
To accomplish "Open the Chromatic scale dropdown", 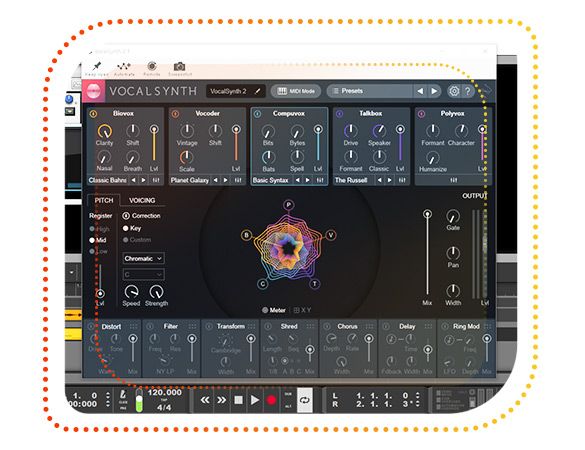I will coord(143,258).
